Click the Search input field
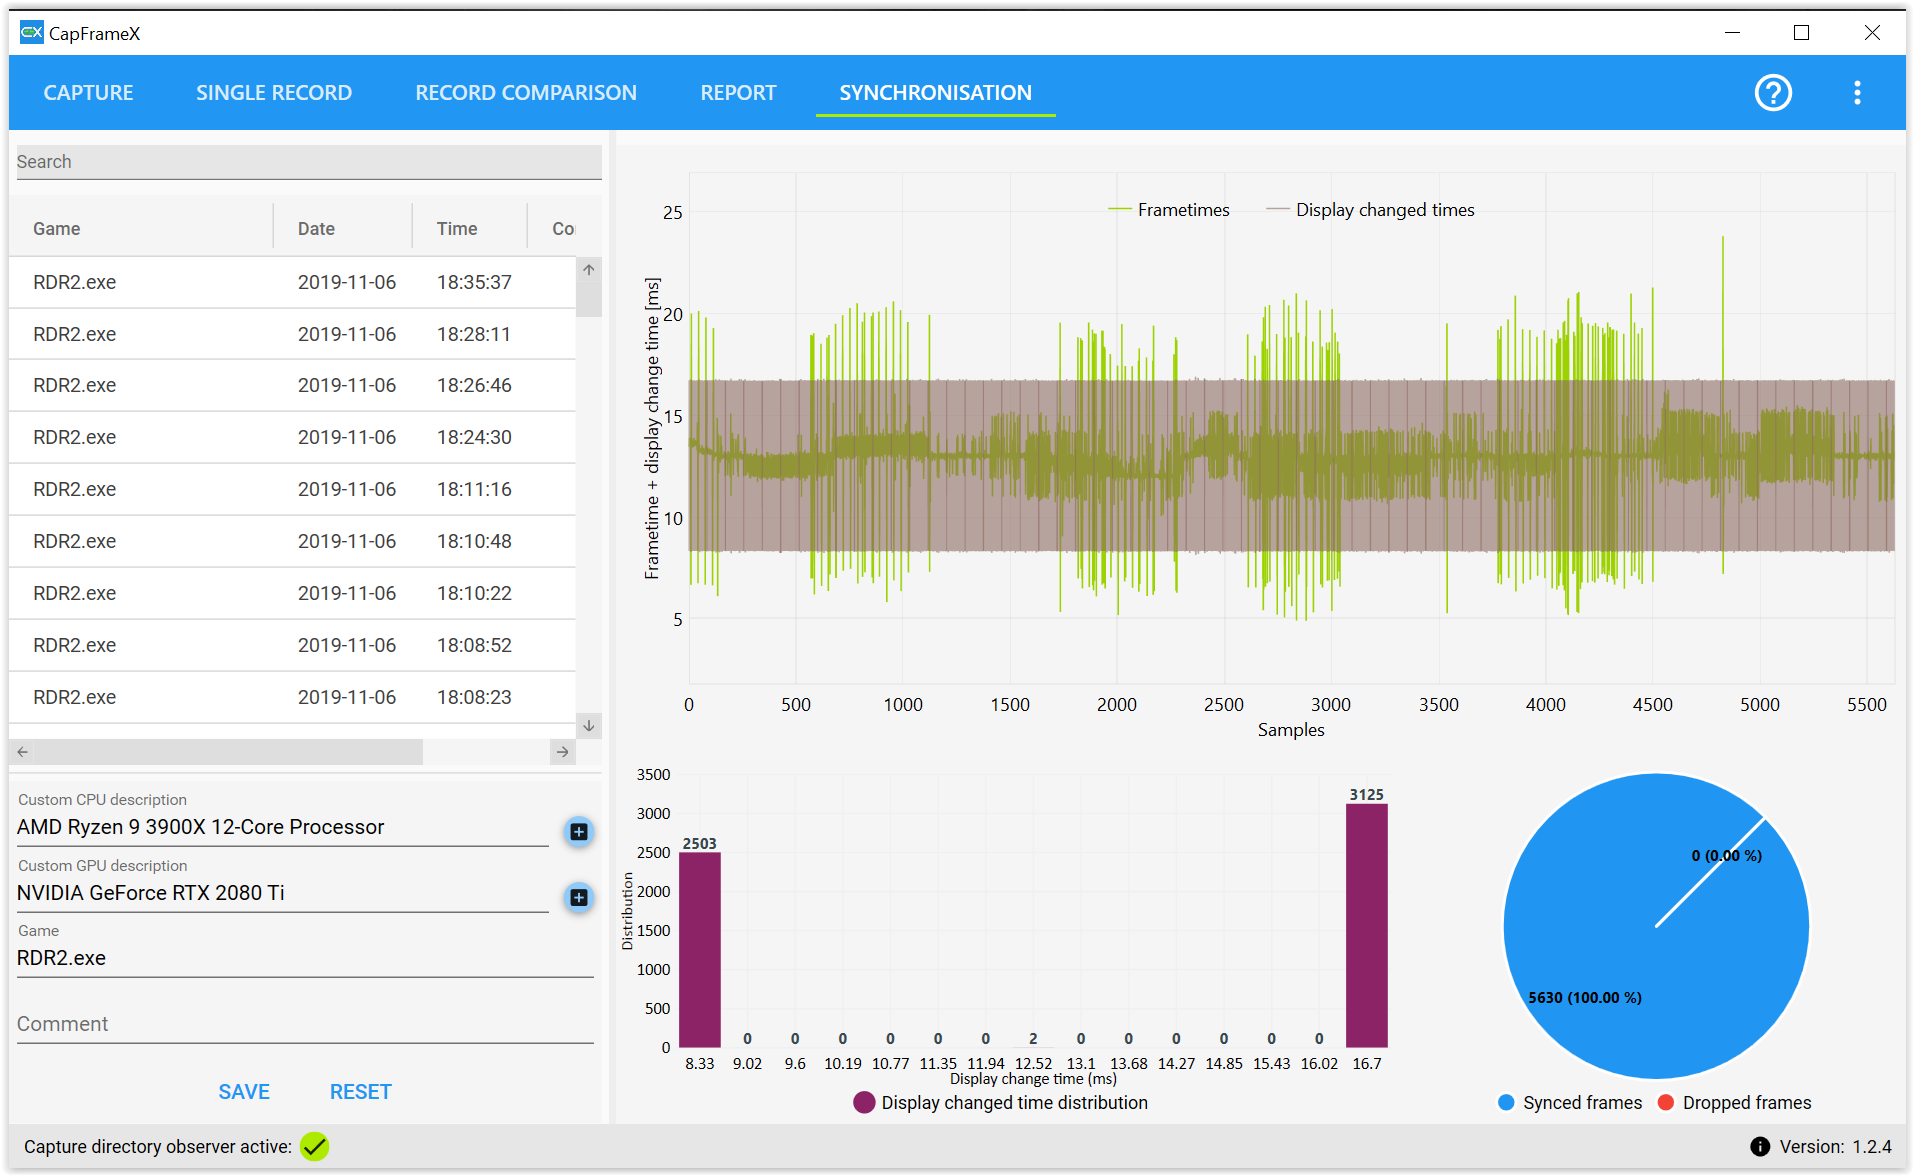Screen dimensions: 1914x1176 [309, 162]
